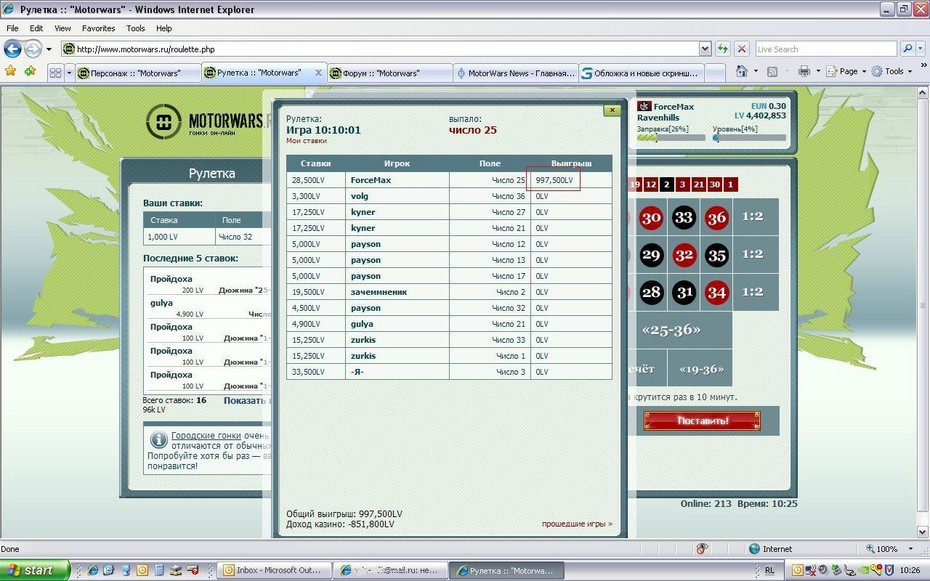Open the Windows Start button

[x=34, y=570]
